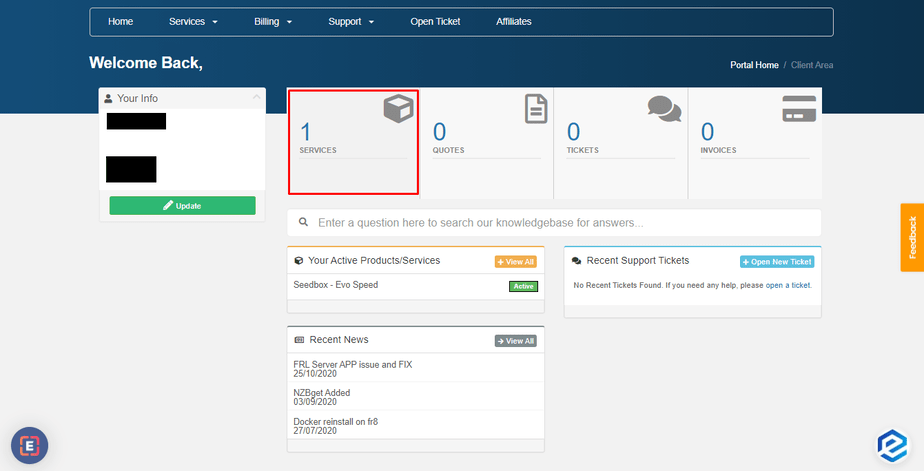
Task: Click View All for Active Products/Services
Action: coord(516,262)
